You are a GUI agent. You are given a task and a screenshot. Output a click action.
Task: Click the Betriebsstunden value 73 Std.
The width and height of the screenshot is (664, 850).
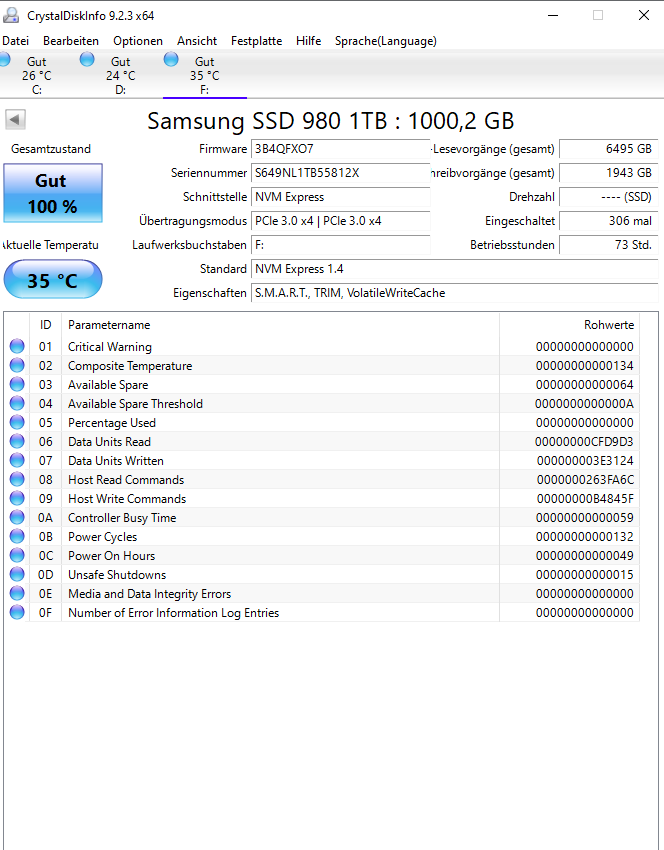609,245
